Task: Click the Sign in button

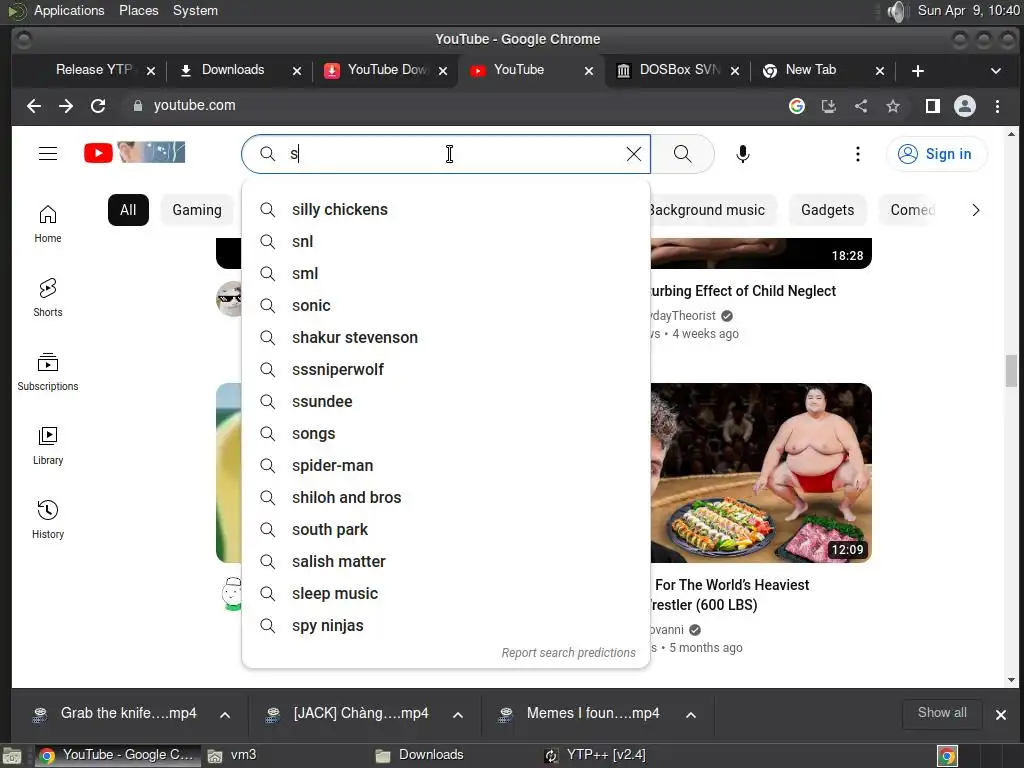Action: (936, 154)
